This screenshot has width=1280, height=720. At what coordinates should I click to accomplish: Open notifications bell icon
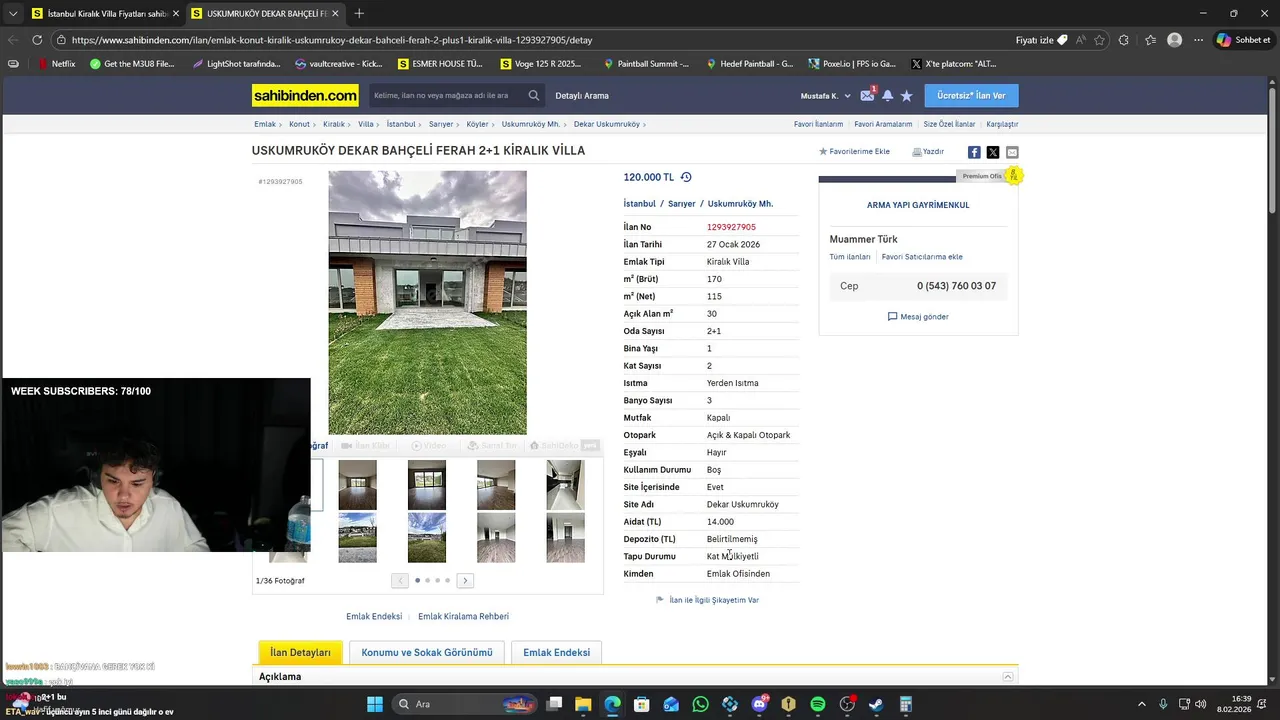pos(887,96)
